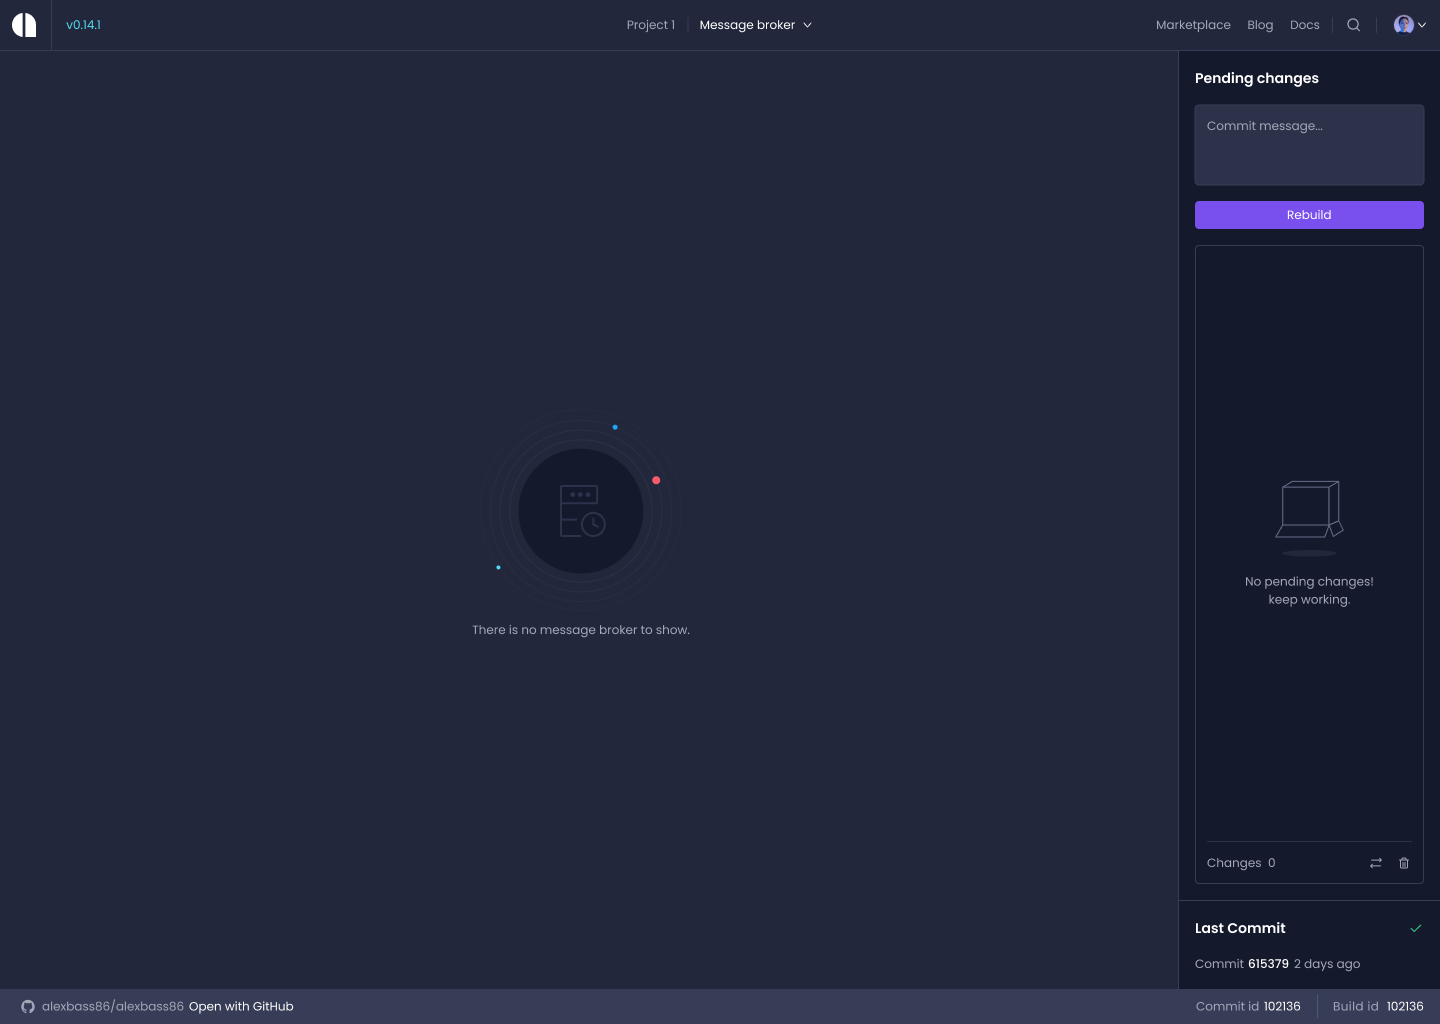Open the Message broker dropdown
Image resolution: width=1440 pixels, height=1024 pixels.
coord(755,24)
